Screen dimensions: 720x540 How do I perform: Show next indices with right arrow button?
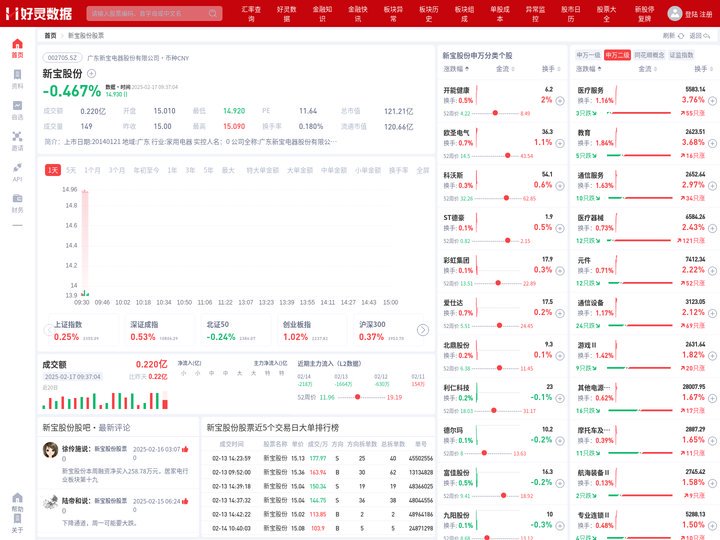coord(423,330)
